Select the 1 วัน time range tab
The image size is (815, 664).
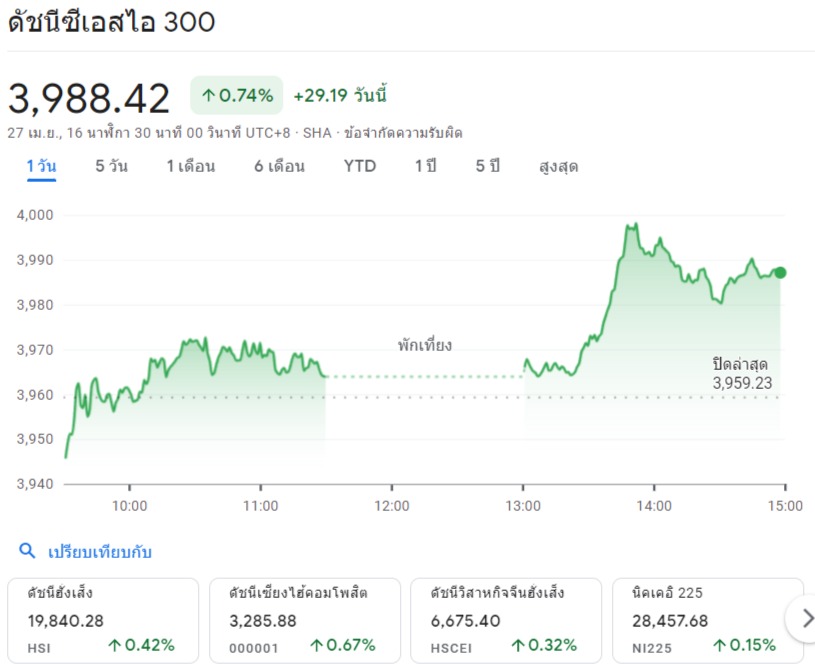[x=42, y=166]
